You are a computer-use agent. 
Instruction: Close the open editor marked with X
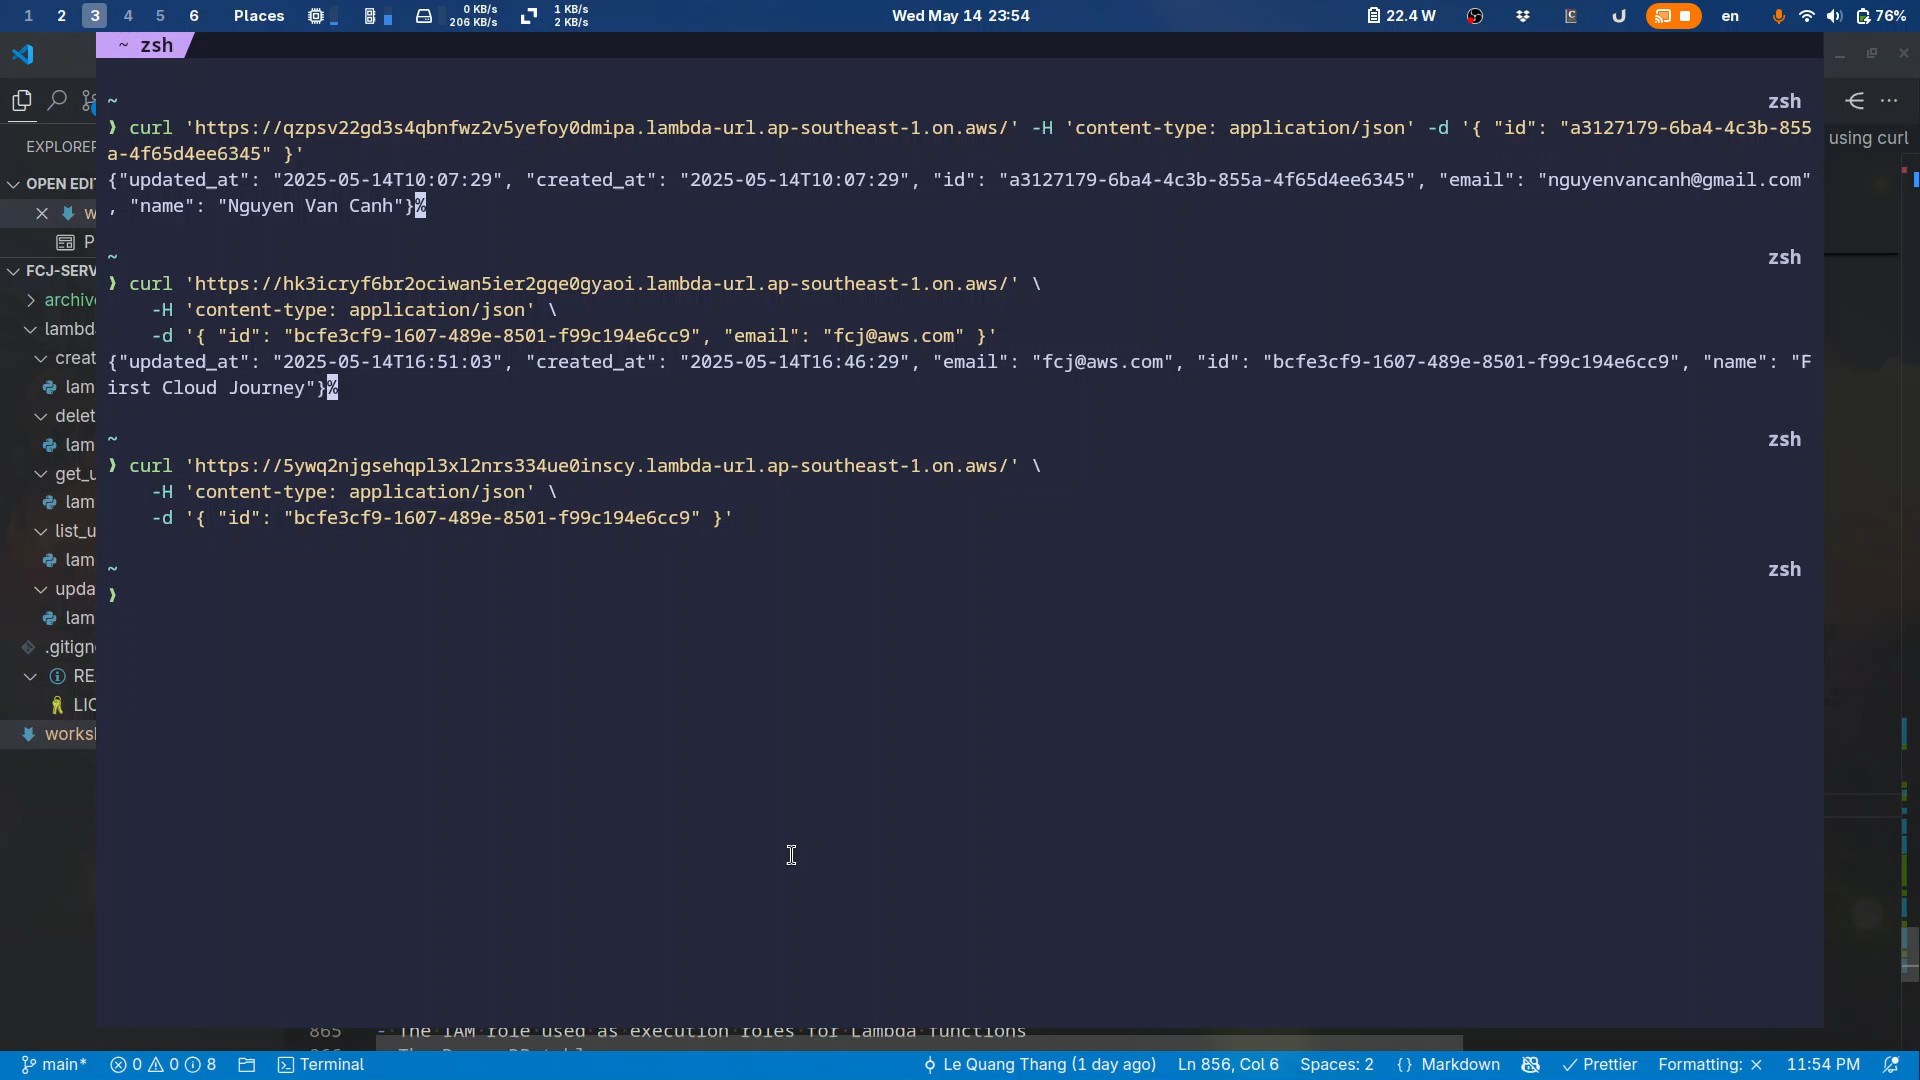tap(42, 213)
